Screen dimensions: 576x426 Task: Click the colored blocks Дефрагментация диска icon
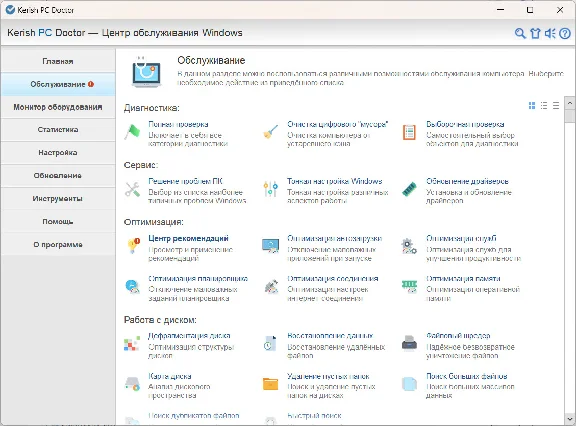point(132,343)
